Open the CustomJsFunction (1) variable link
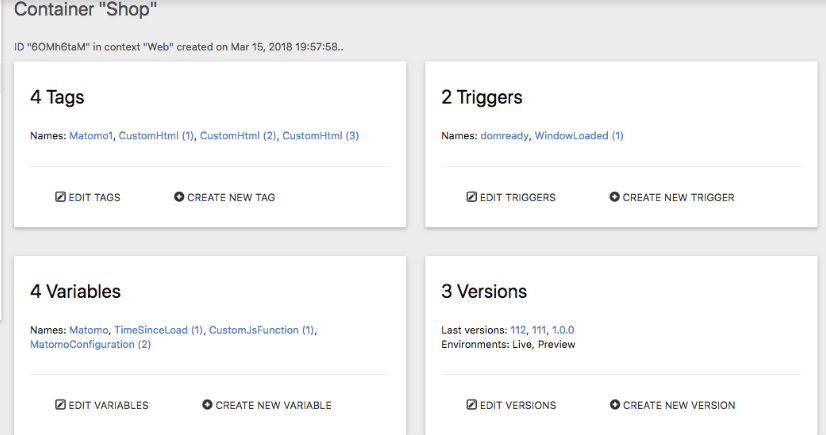This screenshot has height=435, width=826. click(262, 330)
